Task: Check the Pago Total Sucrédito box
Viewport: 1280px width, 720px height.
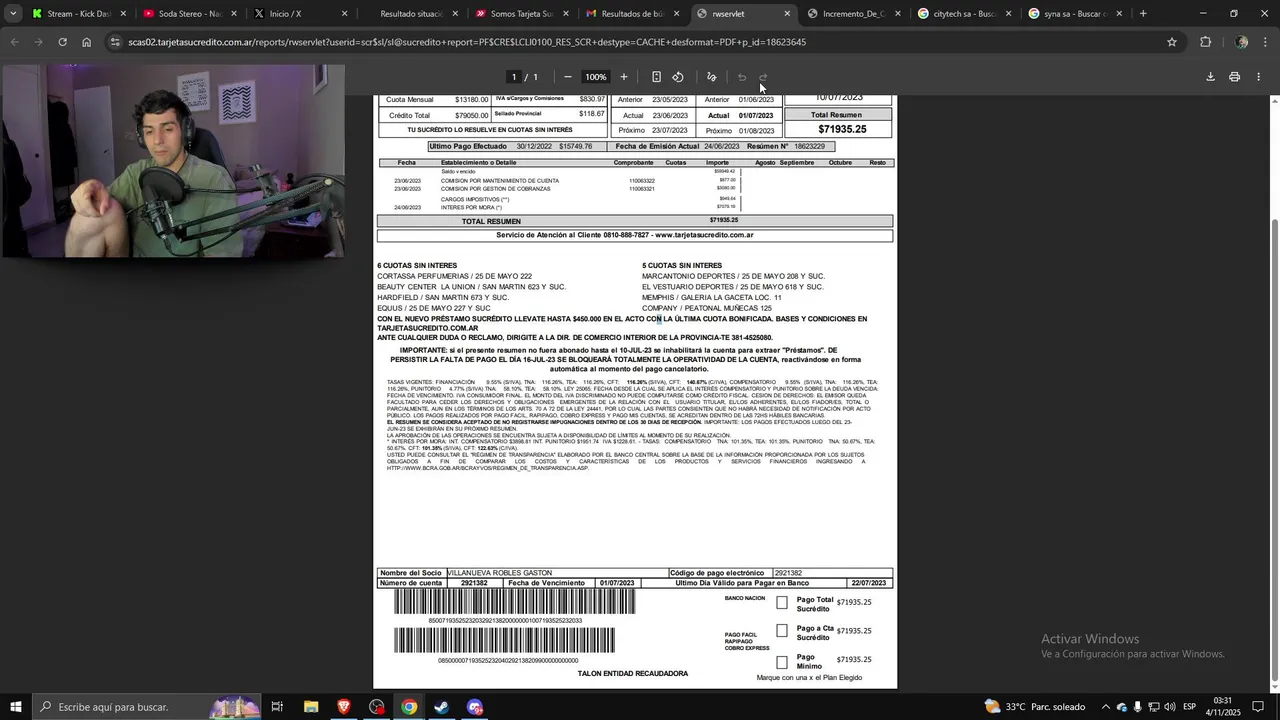Action: coord(782,603)
